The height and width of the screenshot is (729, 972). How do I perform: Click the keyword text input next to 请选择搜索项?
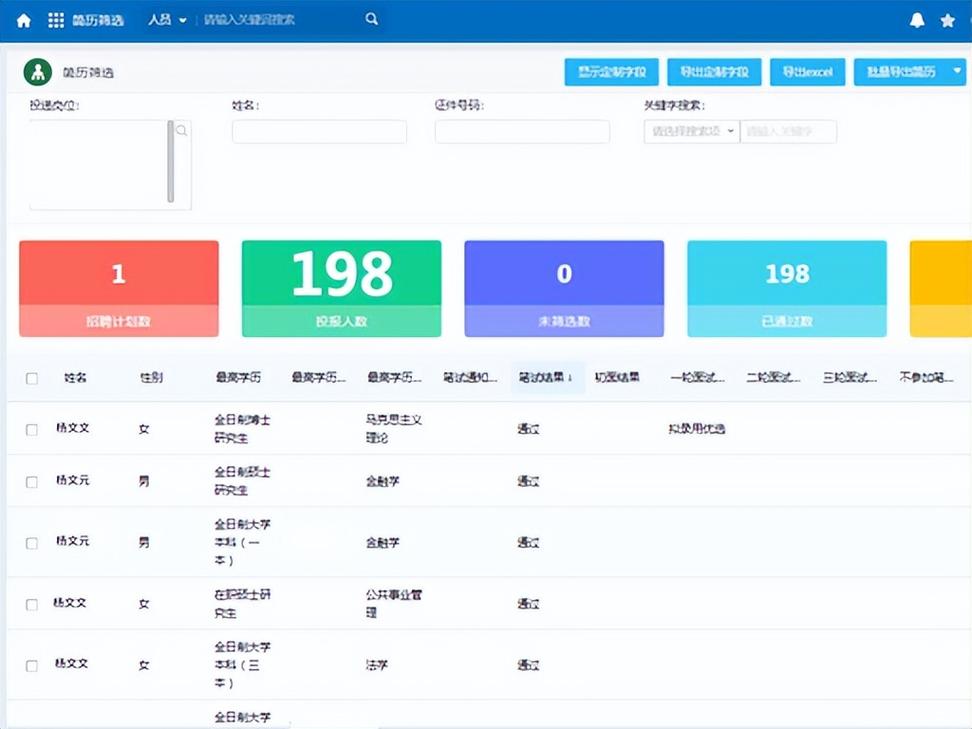(789, 131)
